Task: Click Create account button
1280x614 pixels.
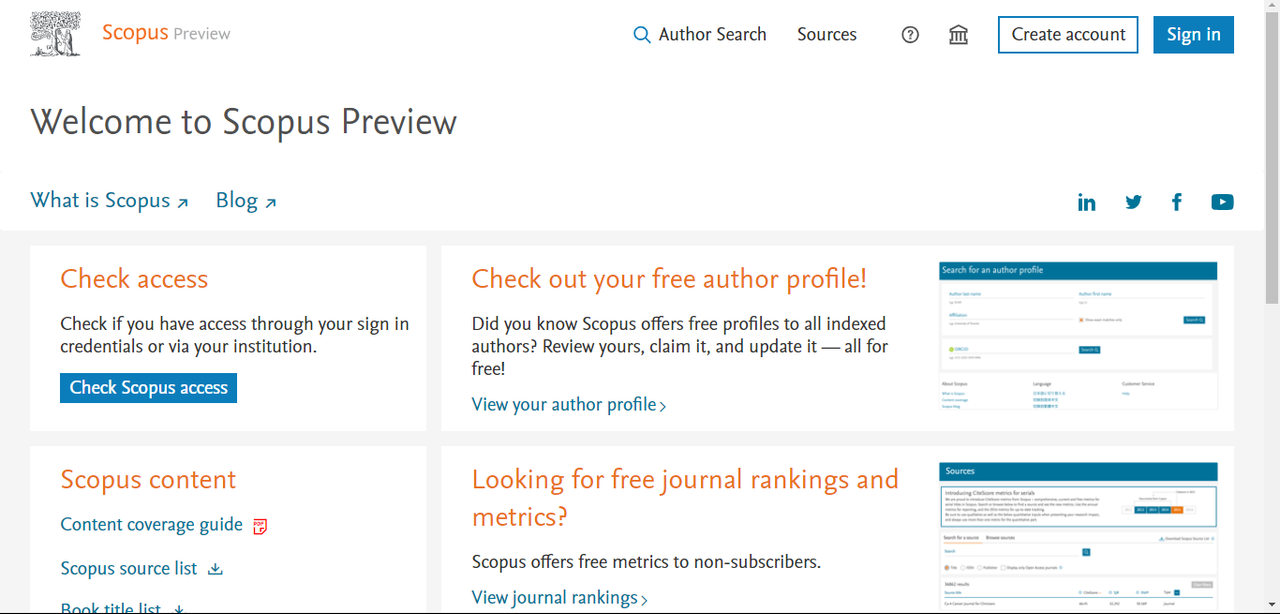Action: [1068, 35]
